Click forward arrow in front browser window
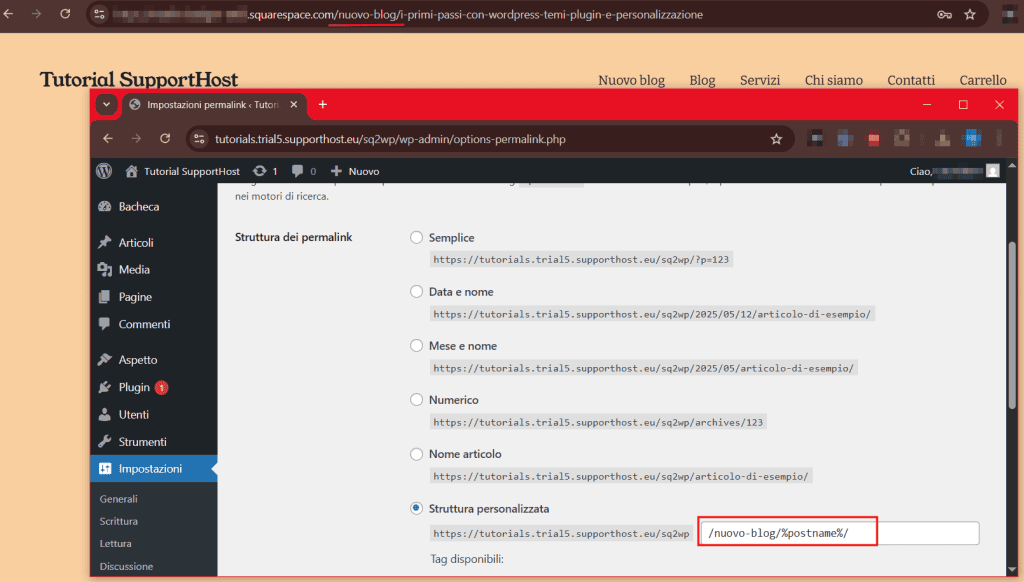 click(136, 138)
